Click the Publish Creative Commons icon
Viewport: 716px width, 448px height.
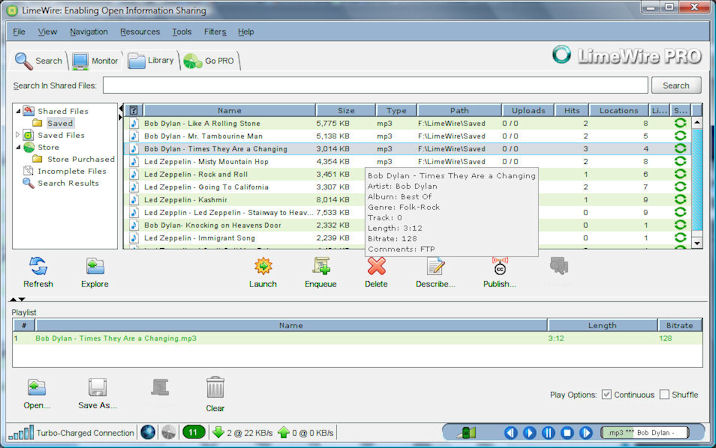pyautogui.click(x=500, y=266)
